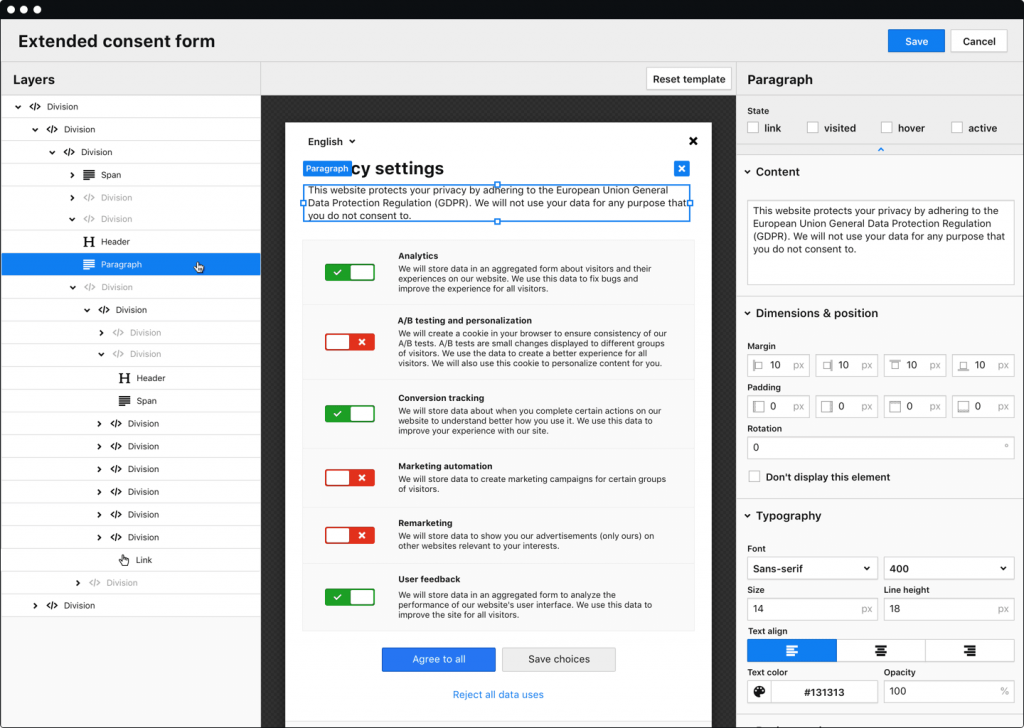Center align the paragraph text
Viewport: 1024px width, 728px height.
tap(880, 650)
